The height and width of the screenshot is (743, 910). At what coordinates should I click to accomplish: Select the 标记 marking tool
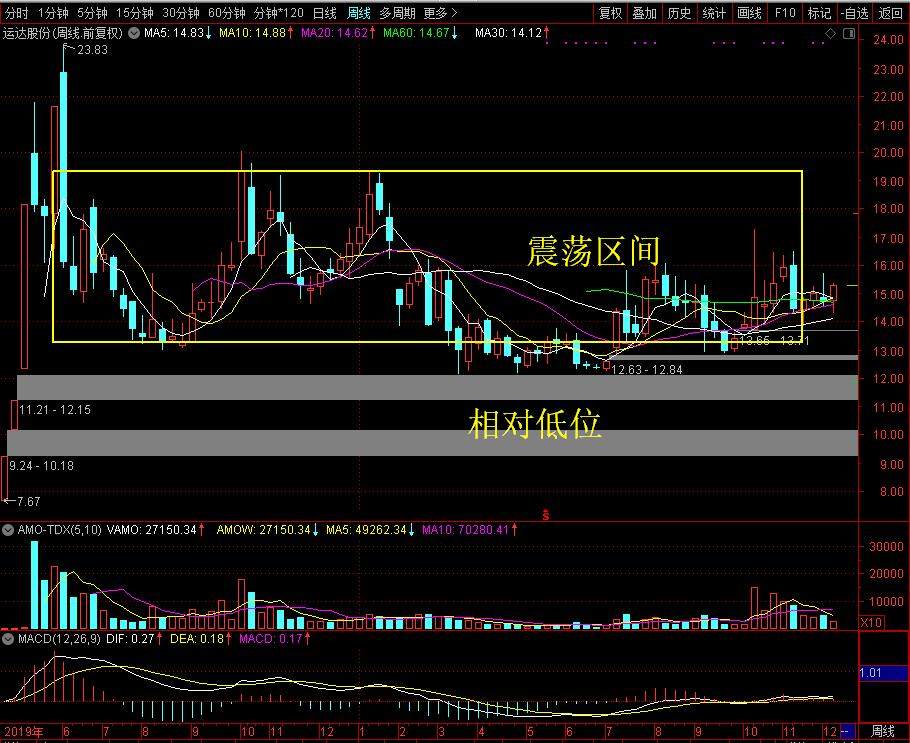coord(818,13)
